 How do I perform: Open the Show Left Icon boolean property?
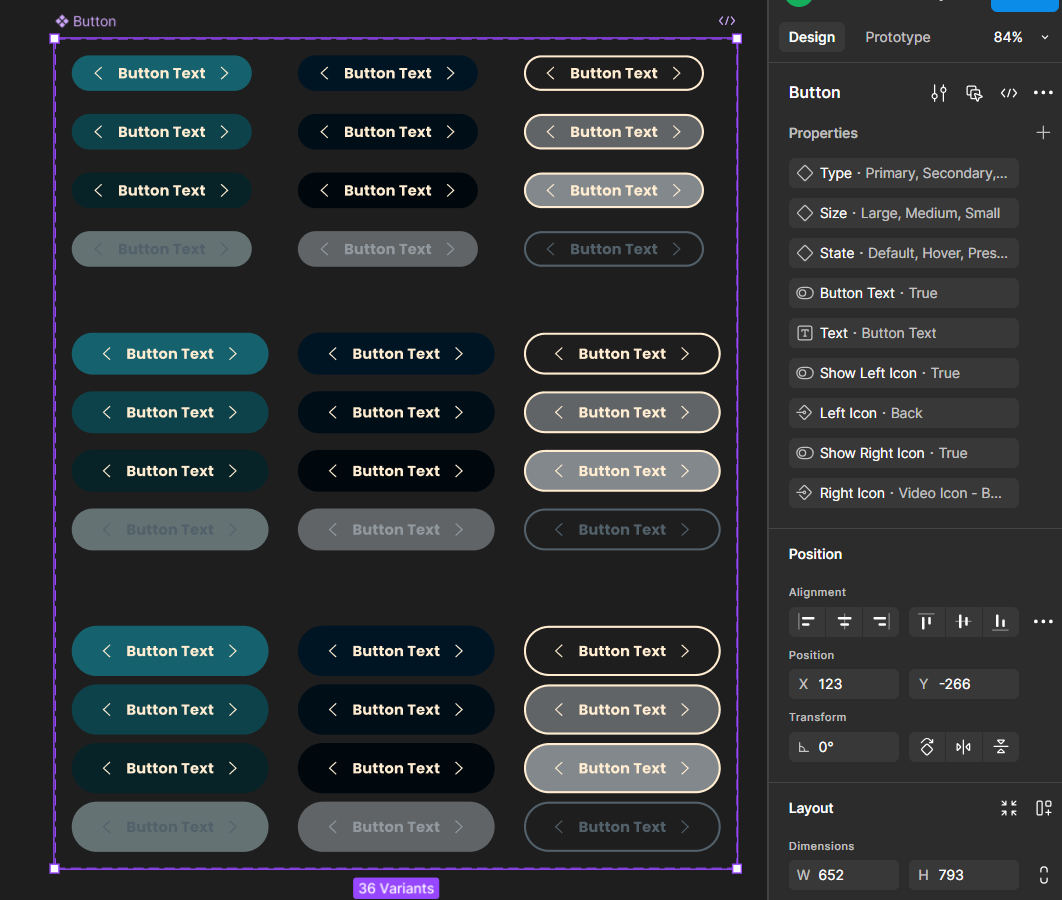click(904, 373)
